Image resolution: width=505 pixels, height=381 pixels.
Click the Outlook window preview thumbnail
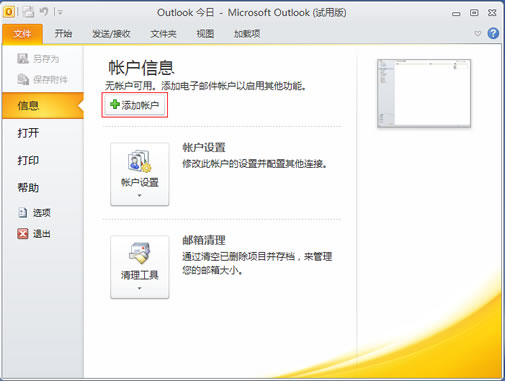(424, 93)
